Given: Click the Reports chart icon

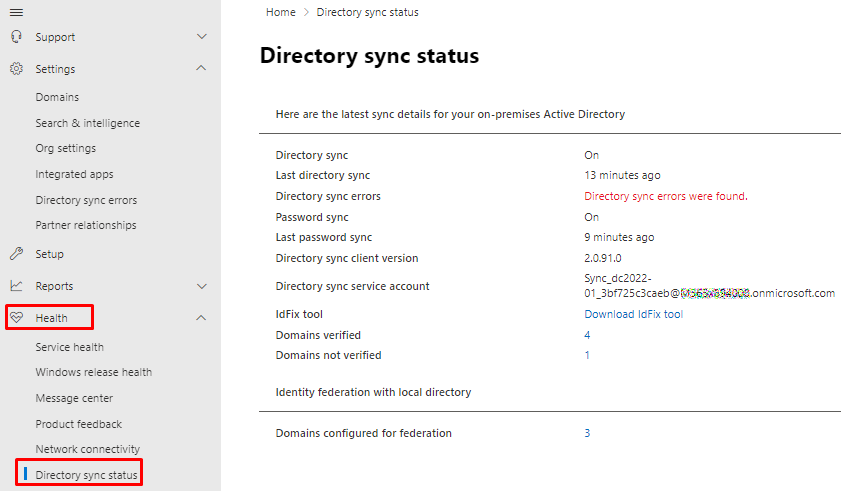Looking at the screenshot, I should pos(16,286).
